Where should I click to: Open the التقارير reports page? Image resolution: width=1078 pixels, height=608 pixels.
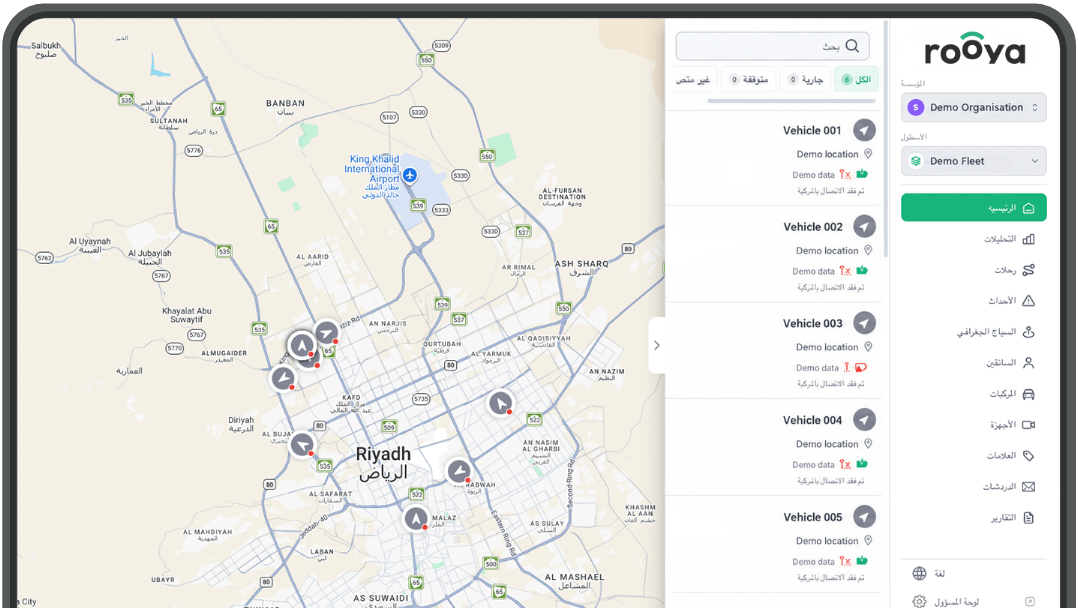pos(1013,517)
